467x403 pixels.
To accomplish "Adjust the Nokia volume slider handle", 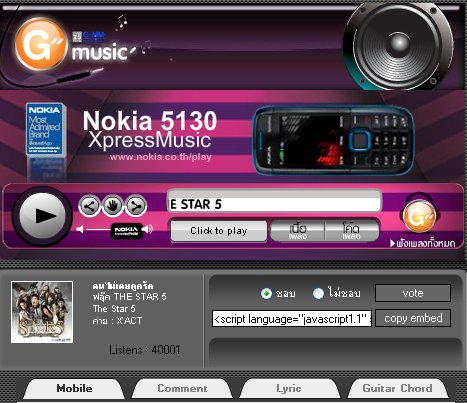I will 127,230.
